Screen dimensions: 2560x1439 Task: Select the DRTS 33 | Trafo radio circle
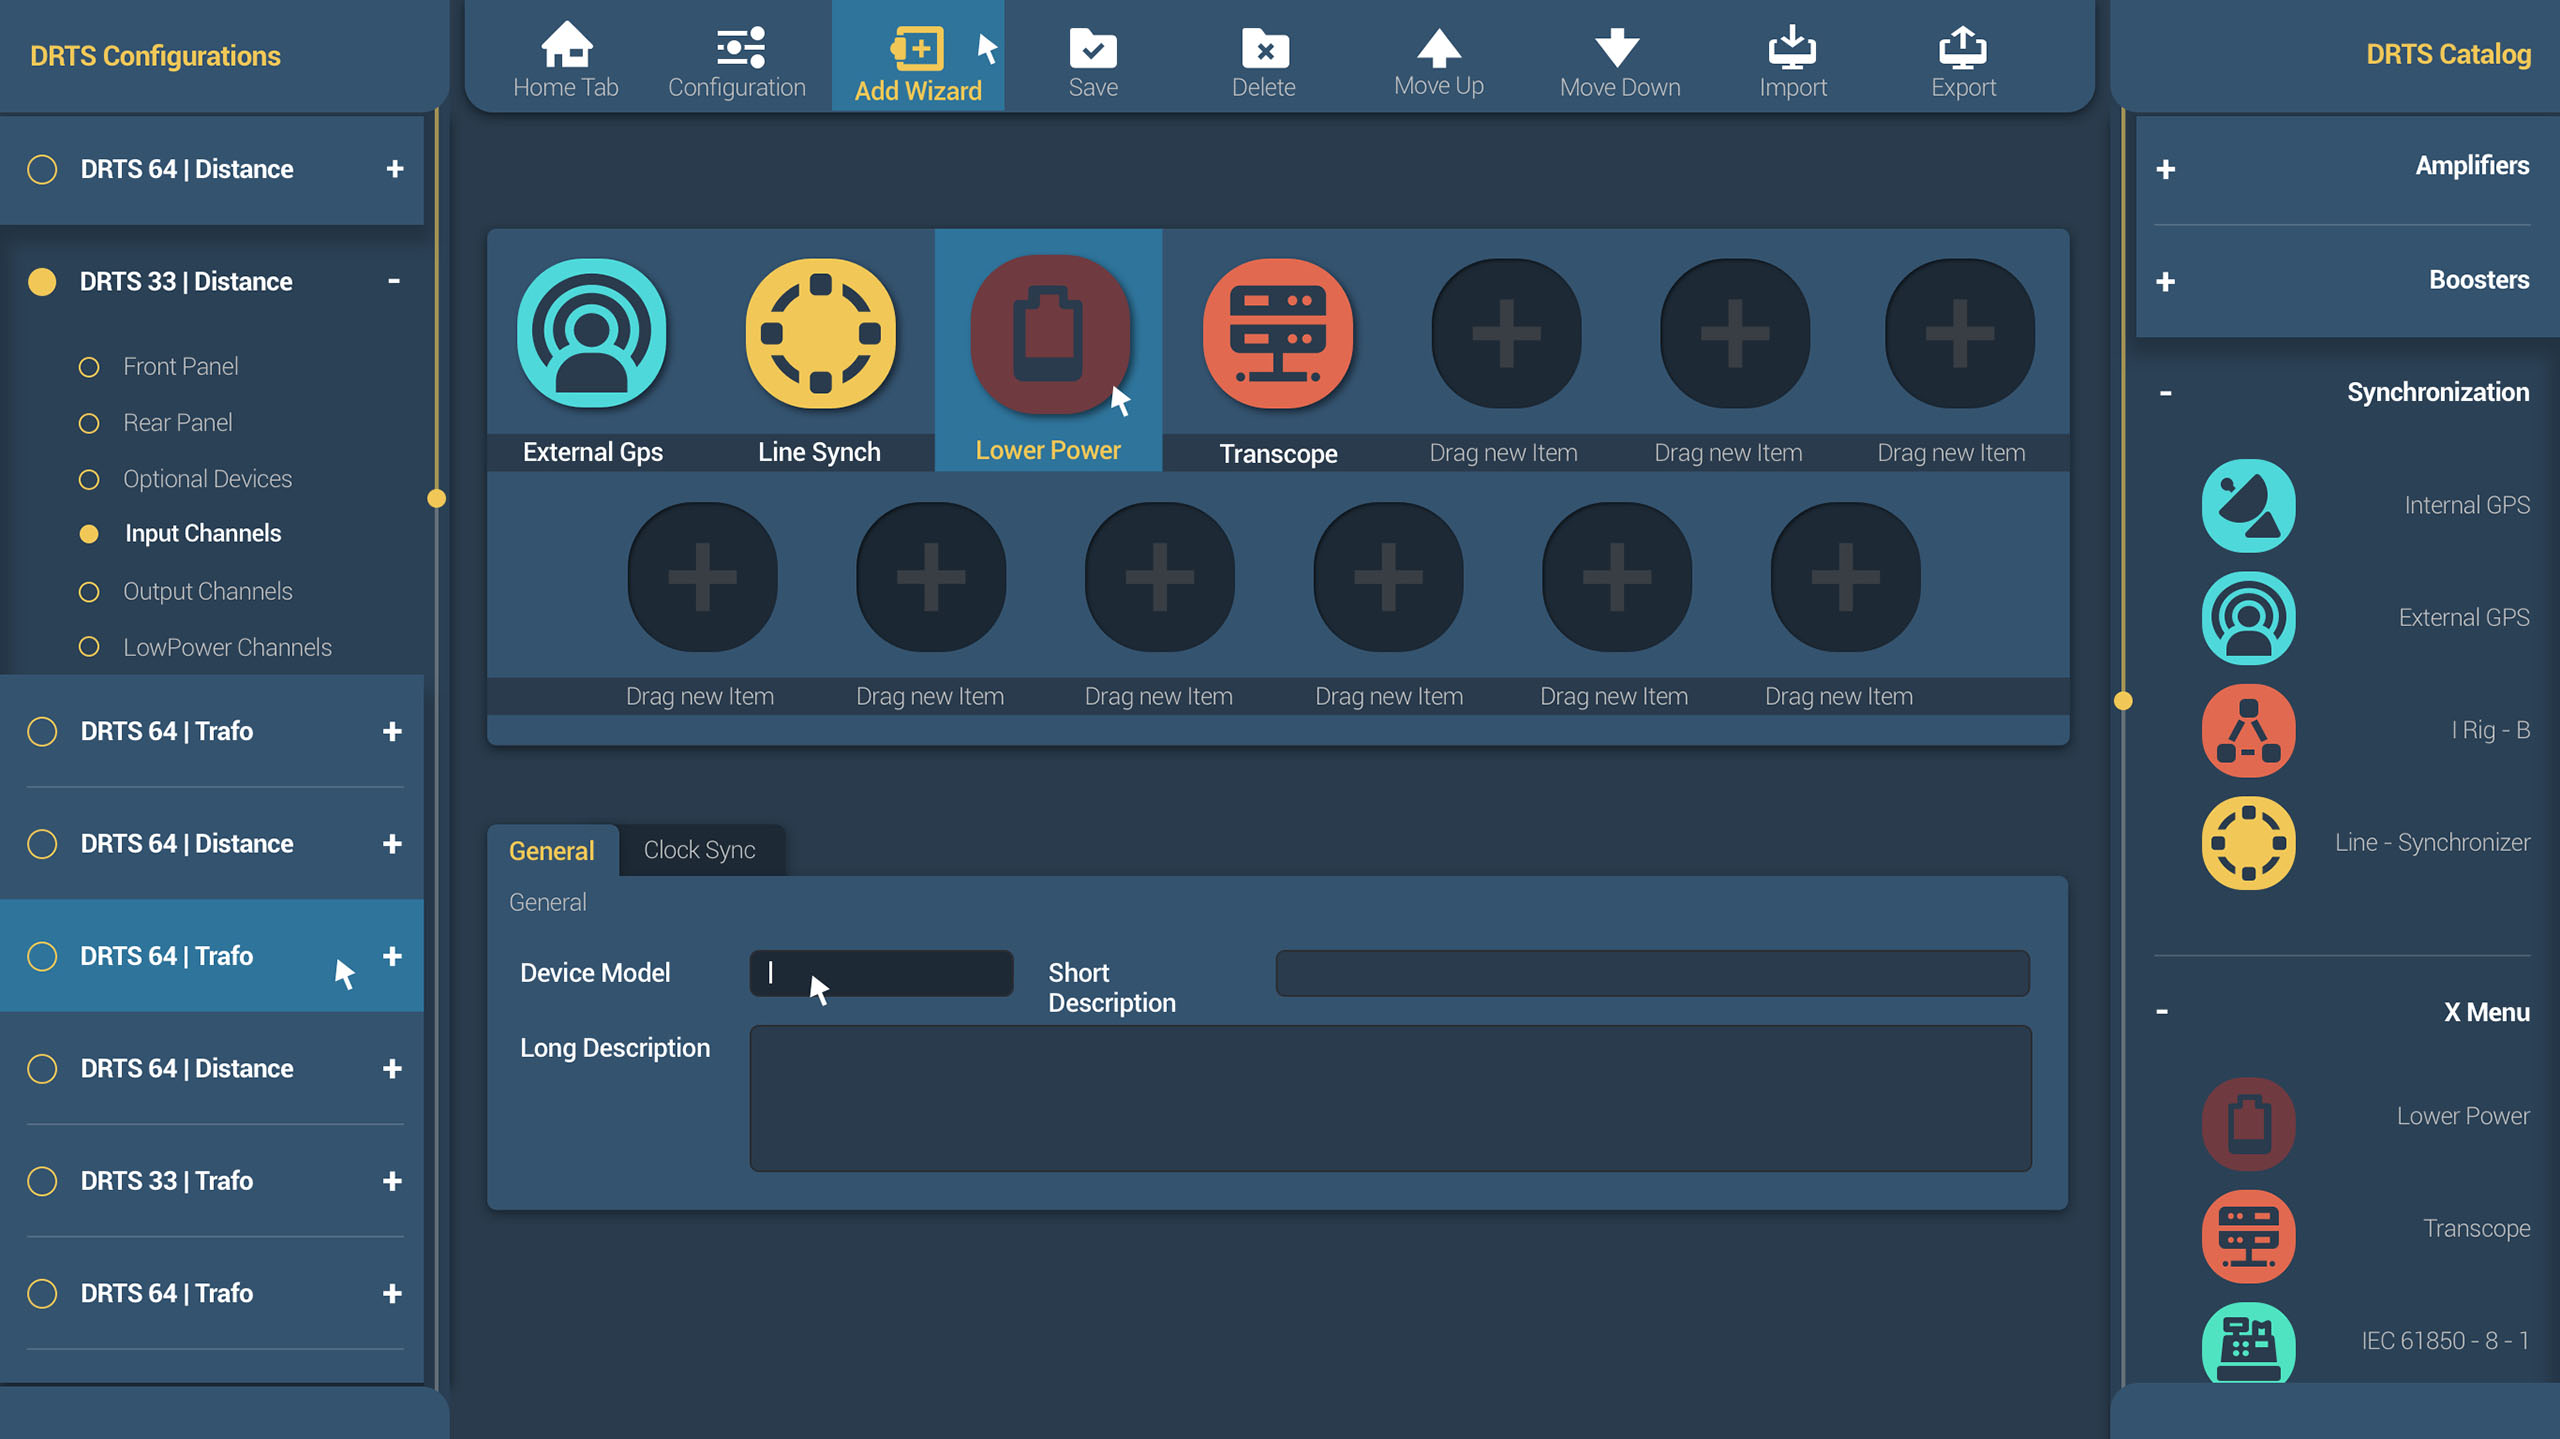tap(42, 1181)
